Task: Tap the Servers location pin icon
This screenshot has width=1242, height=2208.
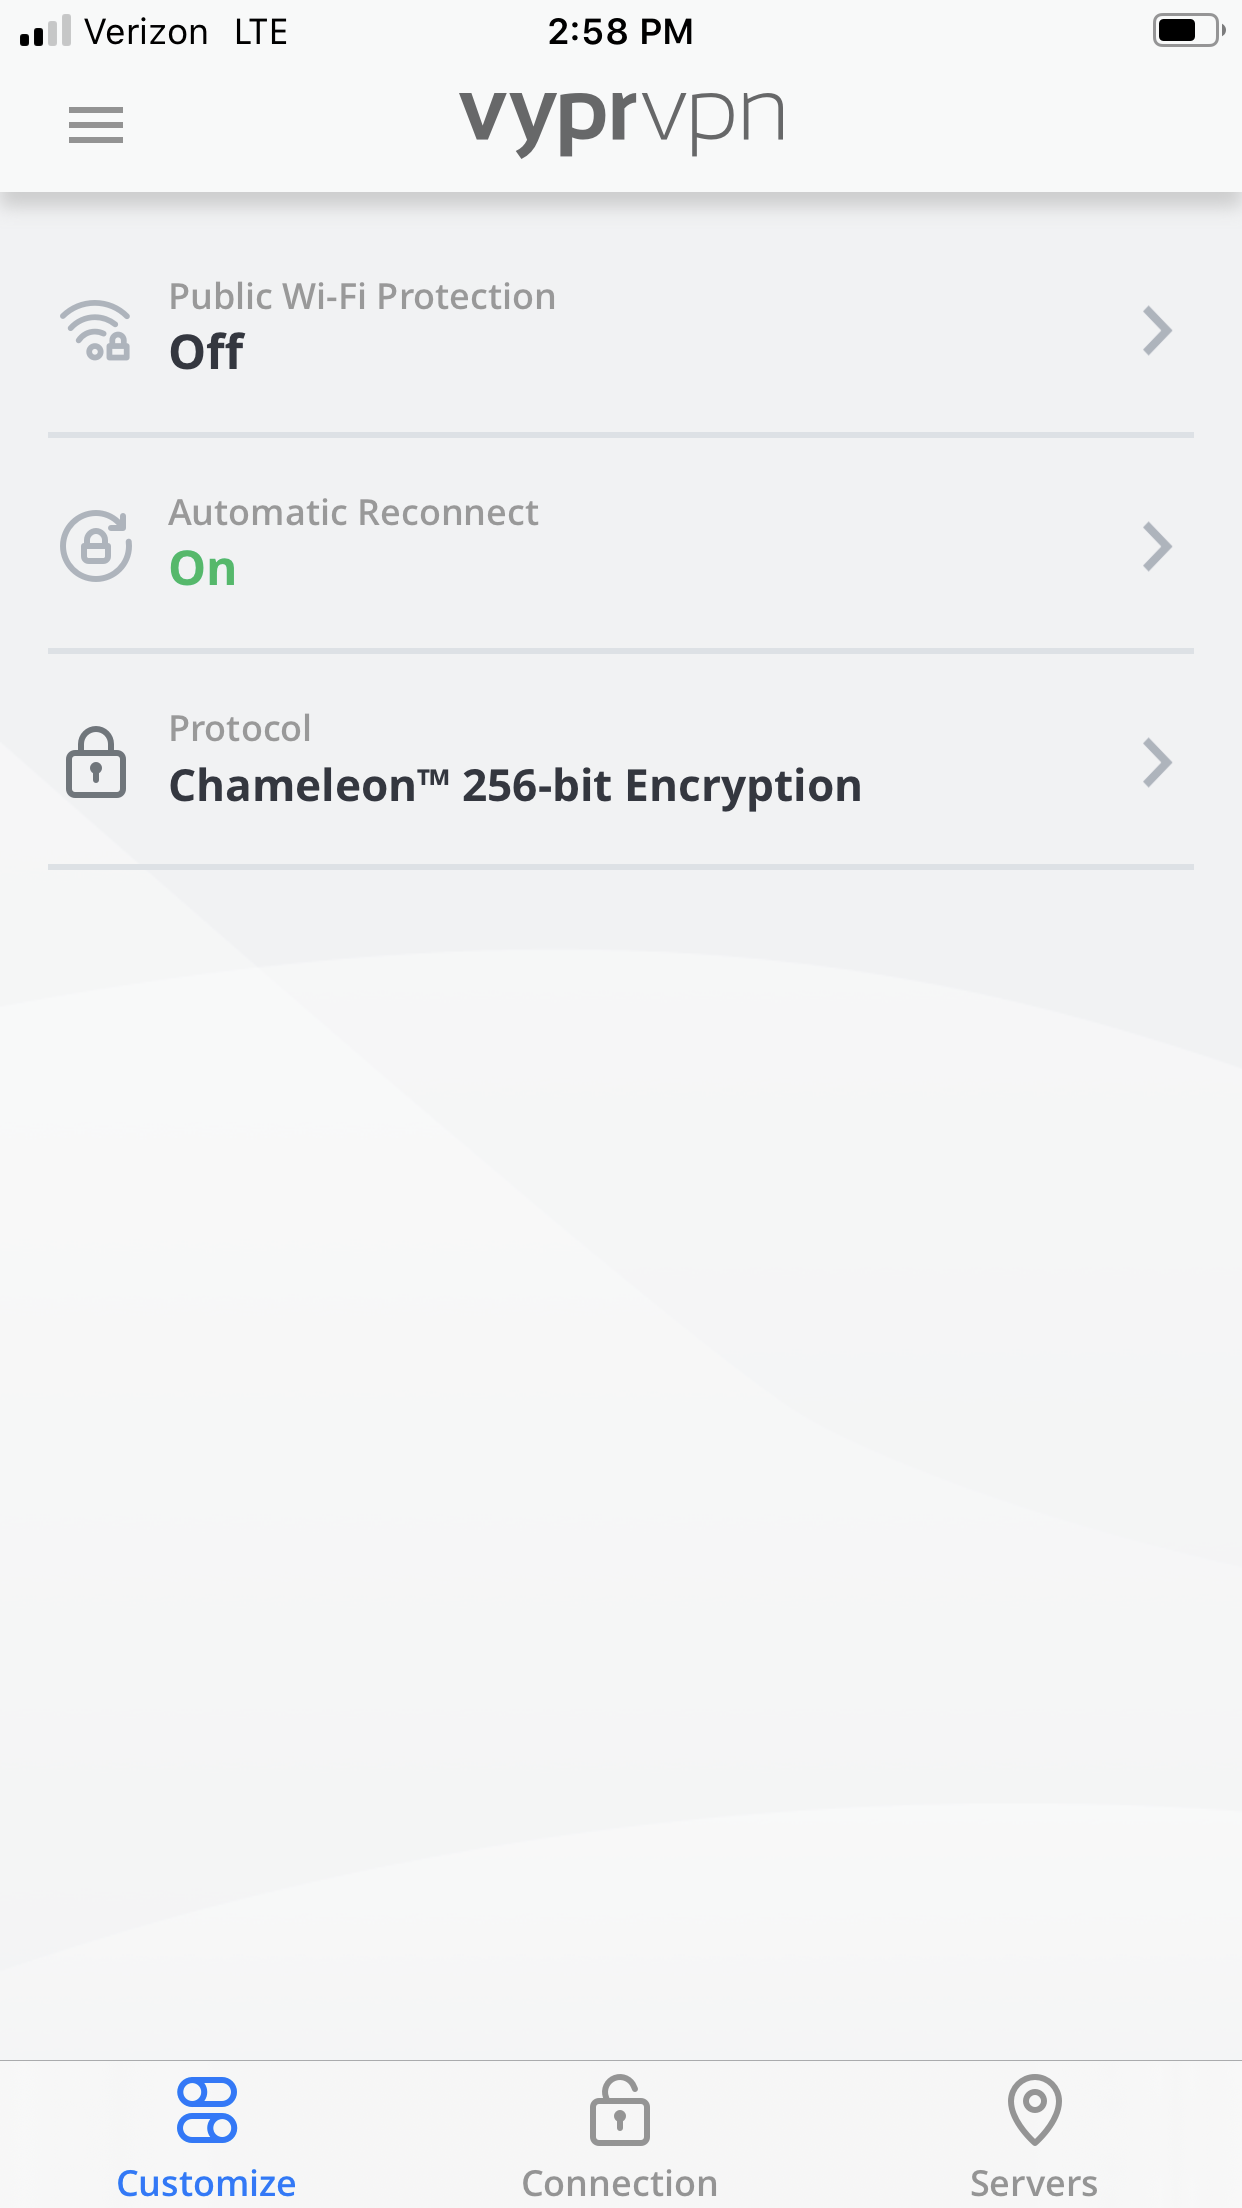Action: pyautogui.click(x=1034, y=2110)
